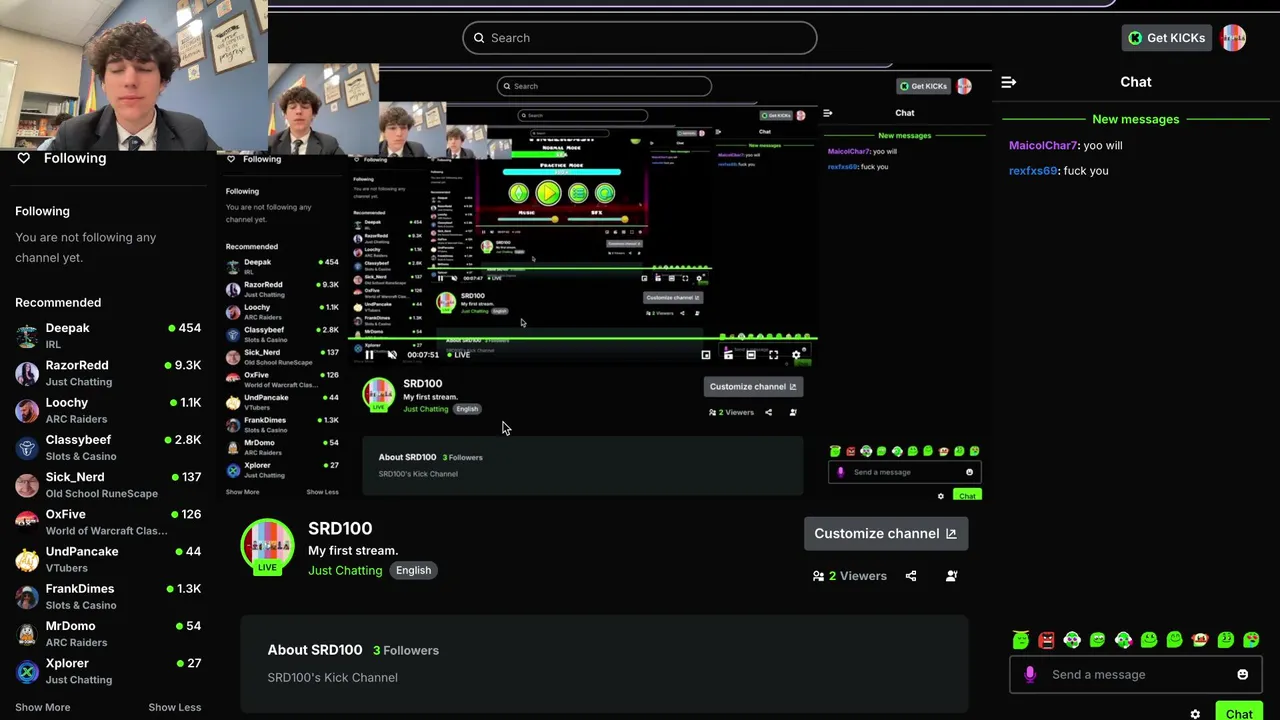
Task: Click the English language tag
Action: [x=413, y=570]
